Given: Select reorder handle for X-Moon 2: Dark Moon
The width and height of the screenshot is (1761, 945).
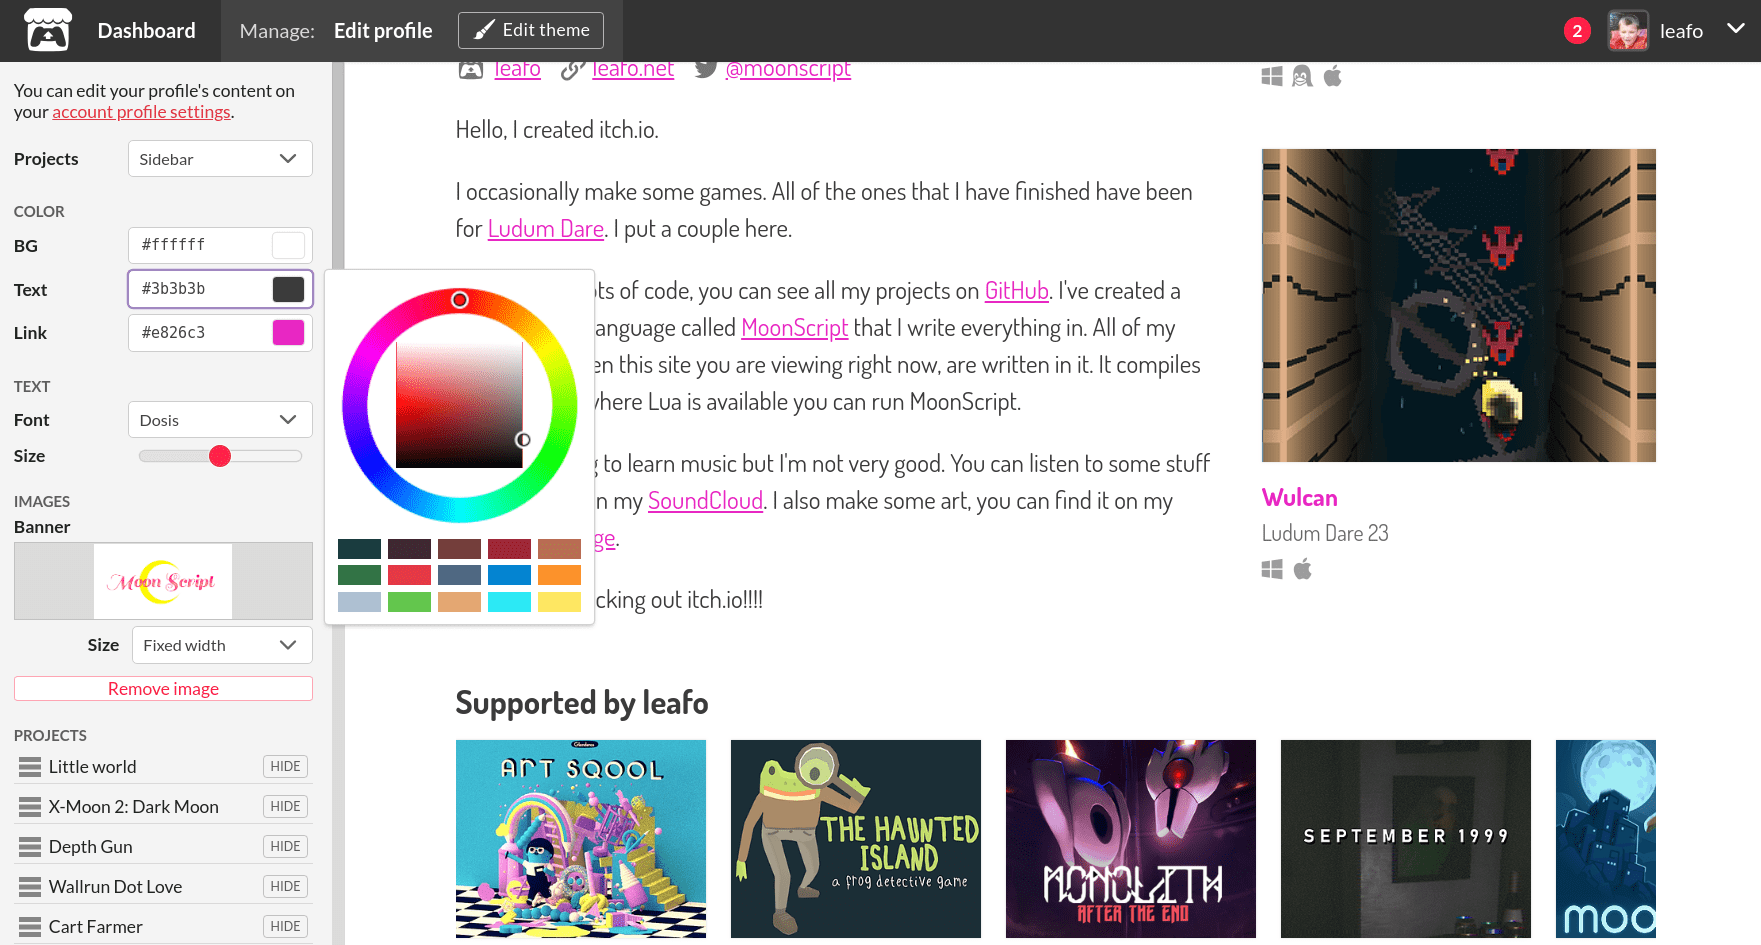Looking at the screenshot, I should (30, 807).
